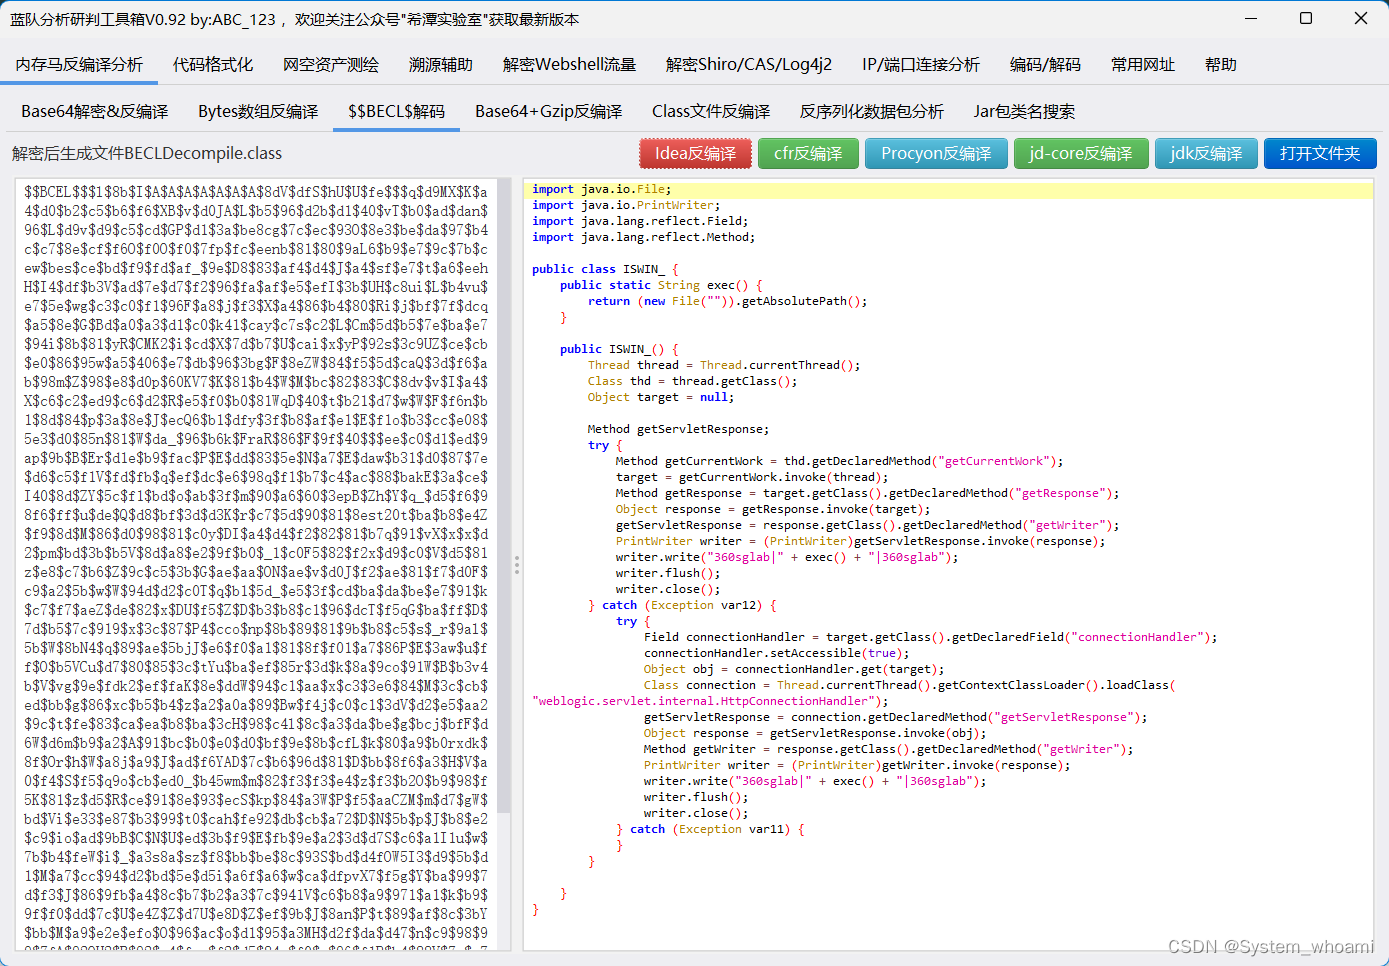This screenshot has width=1389, height=966.
Task: Click 打开文件夹 to open folder
Action: click(1320, 153)
